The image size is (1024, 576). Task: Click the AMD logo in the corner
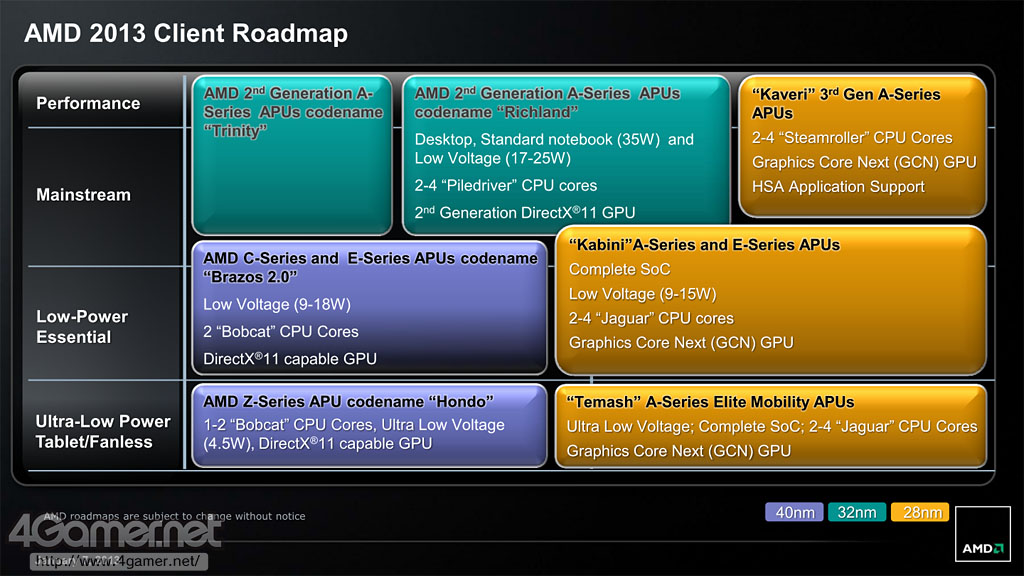tap(982, 534)
